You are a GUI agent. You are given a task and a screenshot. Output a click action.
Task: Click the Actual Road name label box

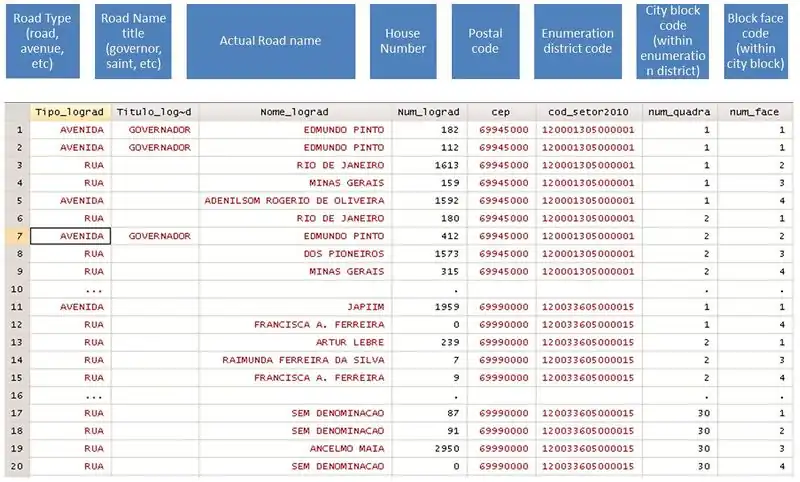point(270,41)
